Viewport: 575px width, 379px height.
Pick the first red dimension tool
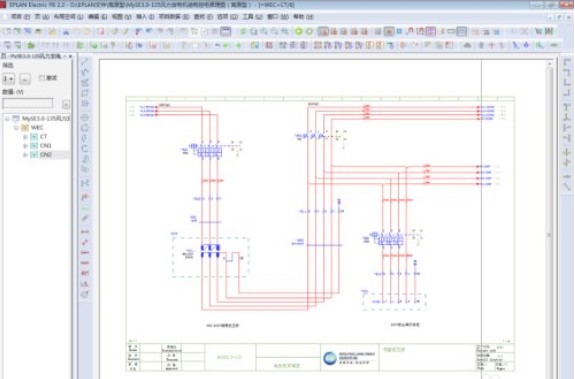(x=85, y=232)
